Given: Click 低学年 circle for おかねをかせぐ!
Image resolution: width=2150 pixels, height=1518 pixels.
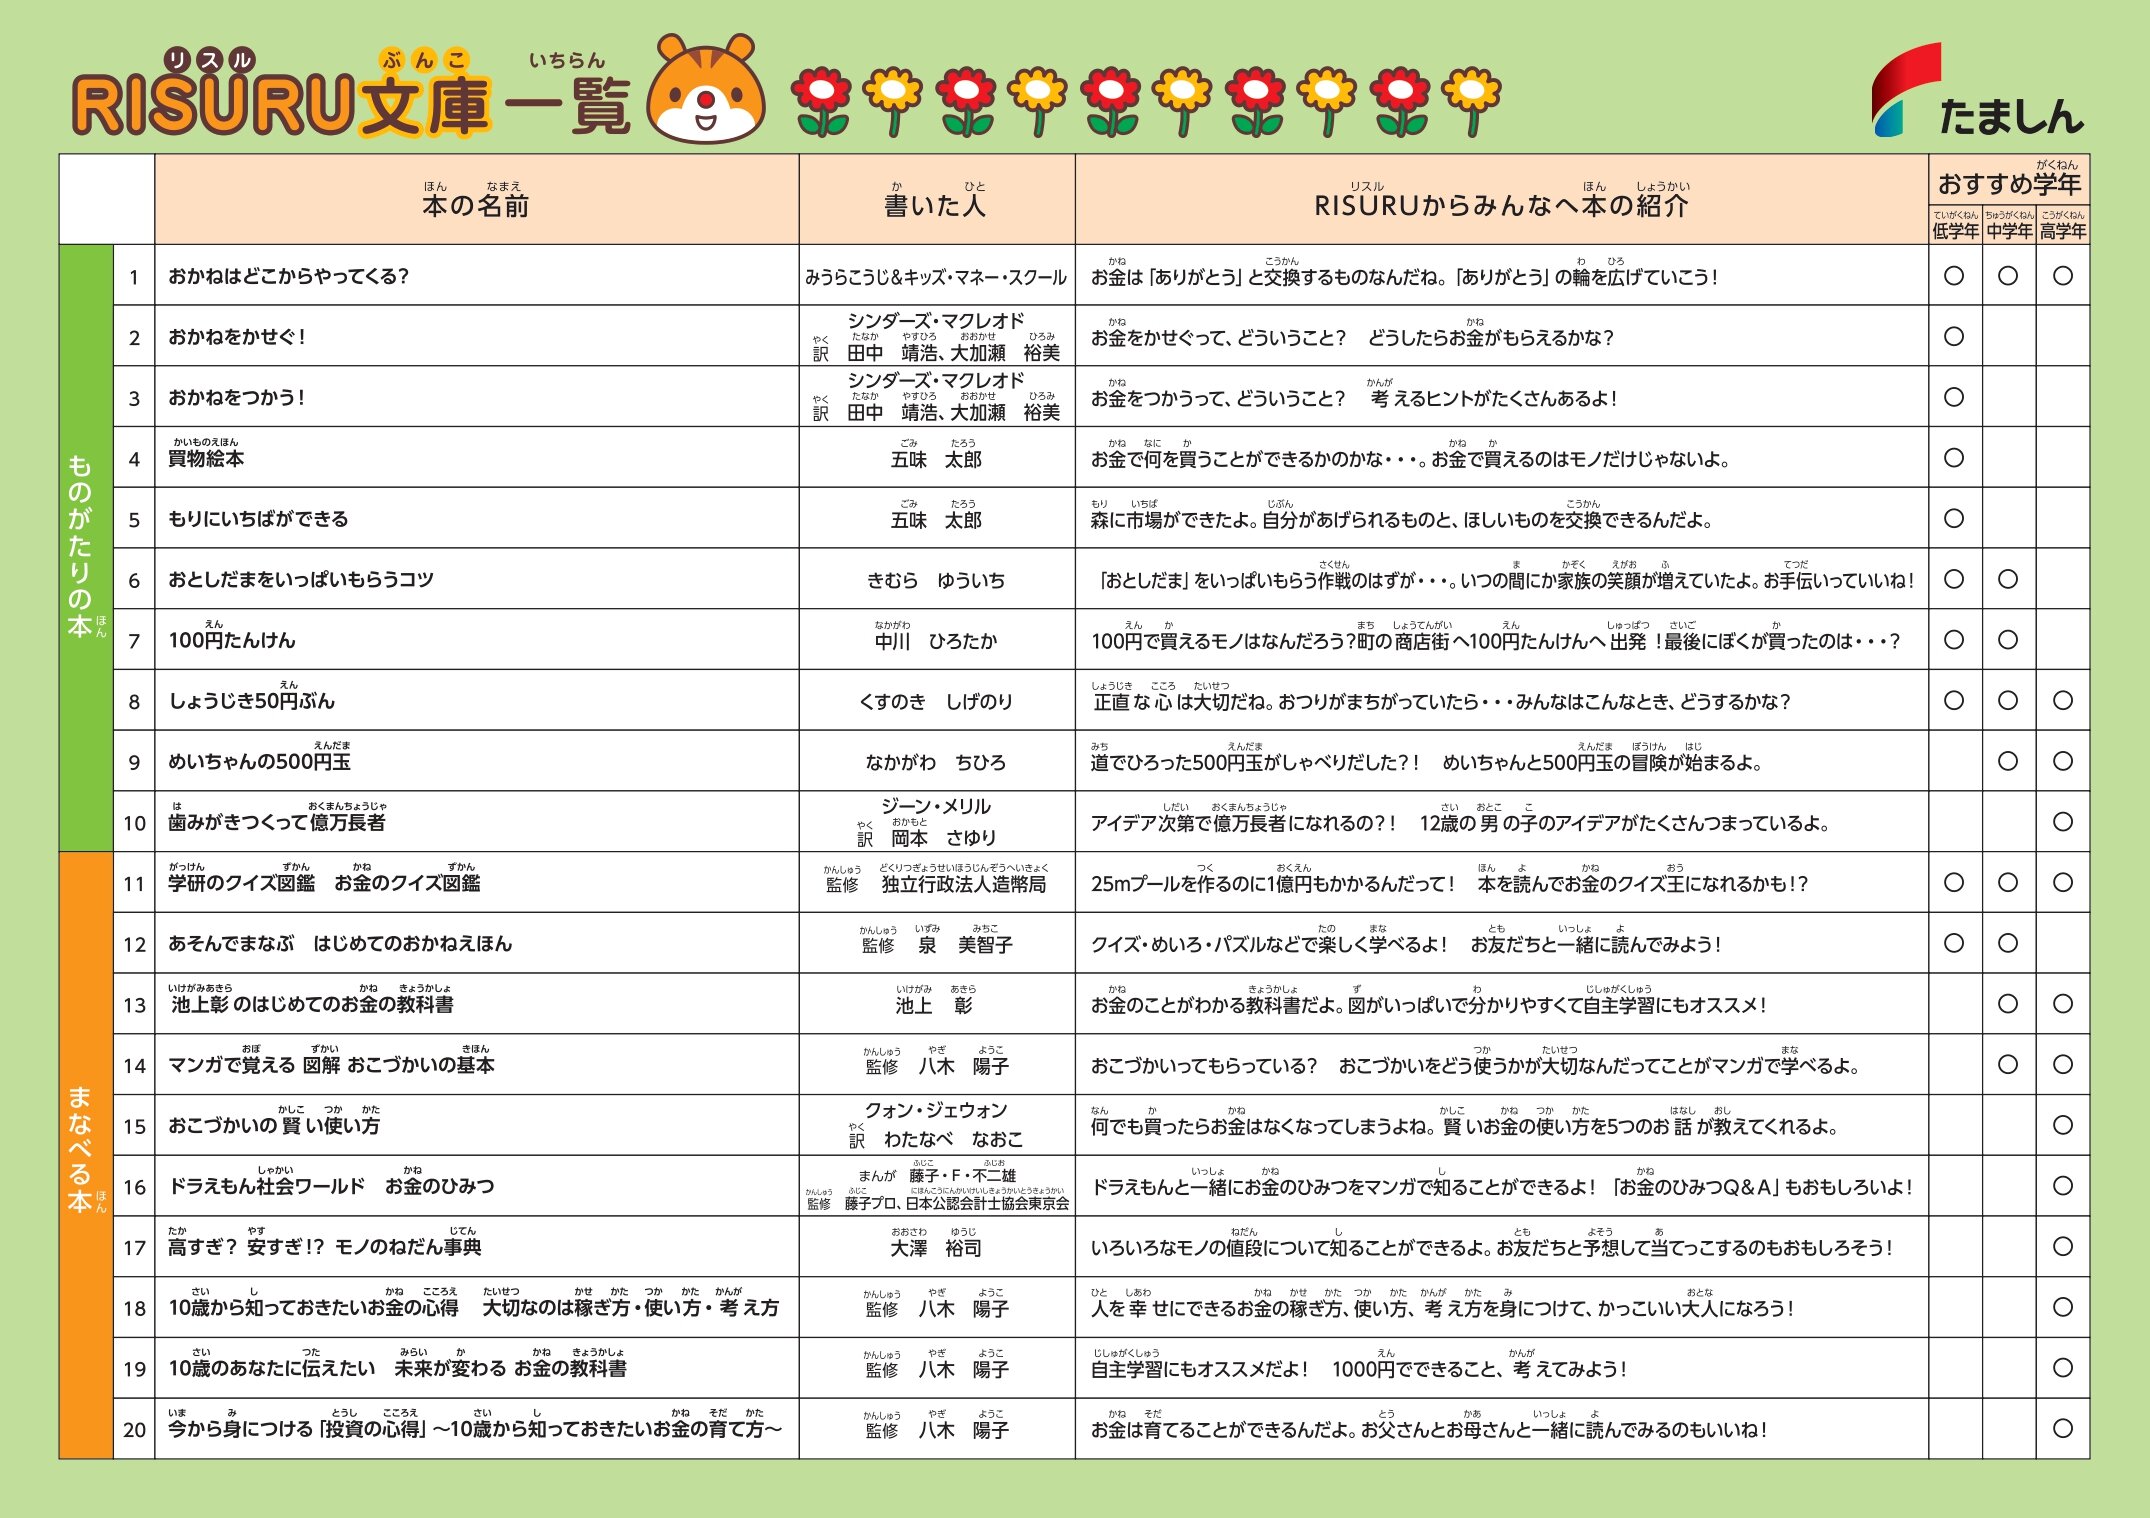Looking at the screenshot, I should tap(1954, 337).
